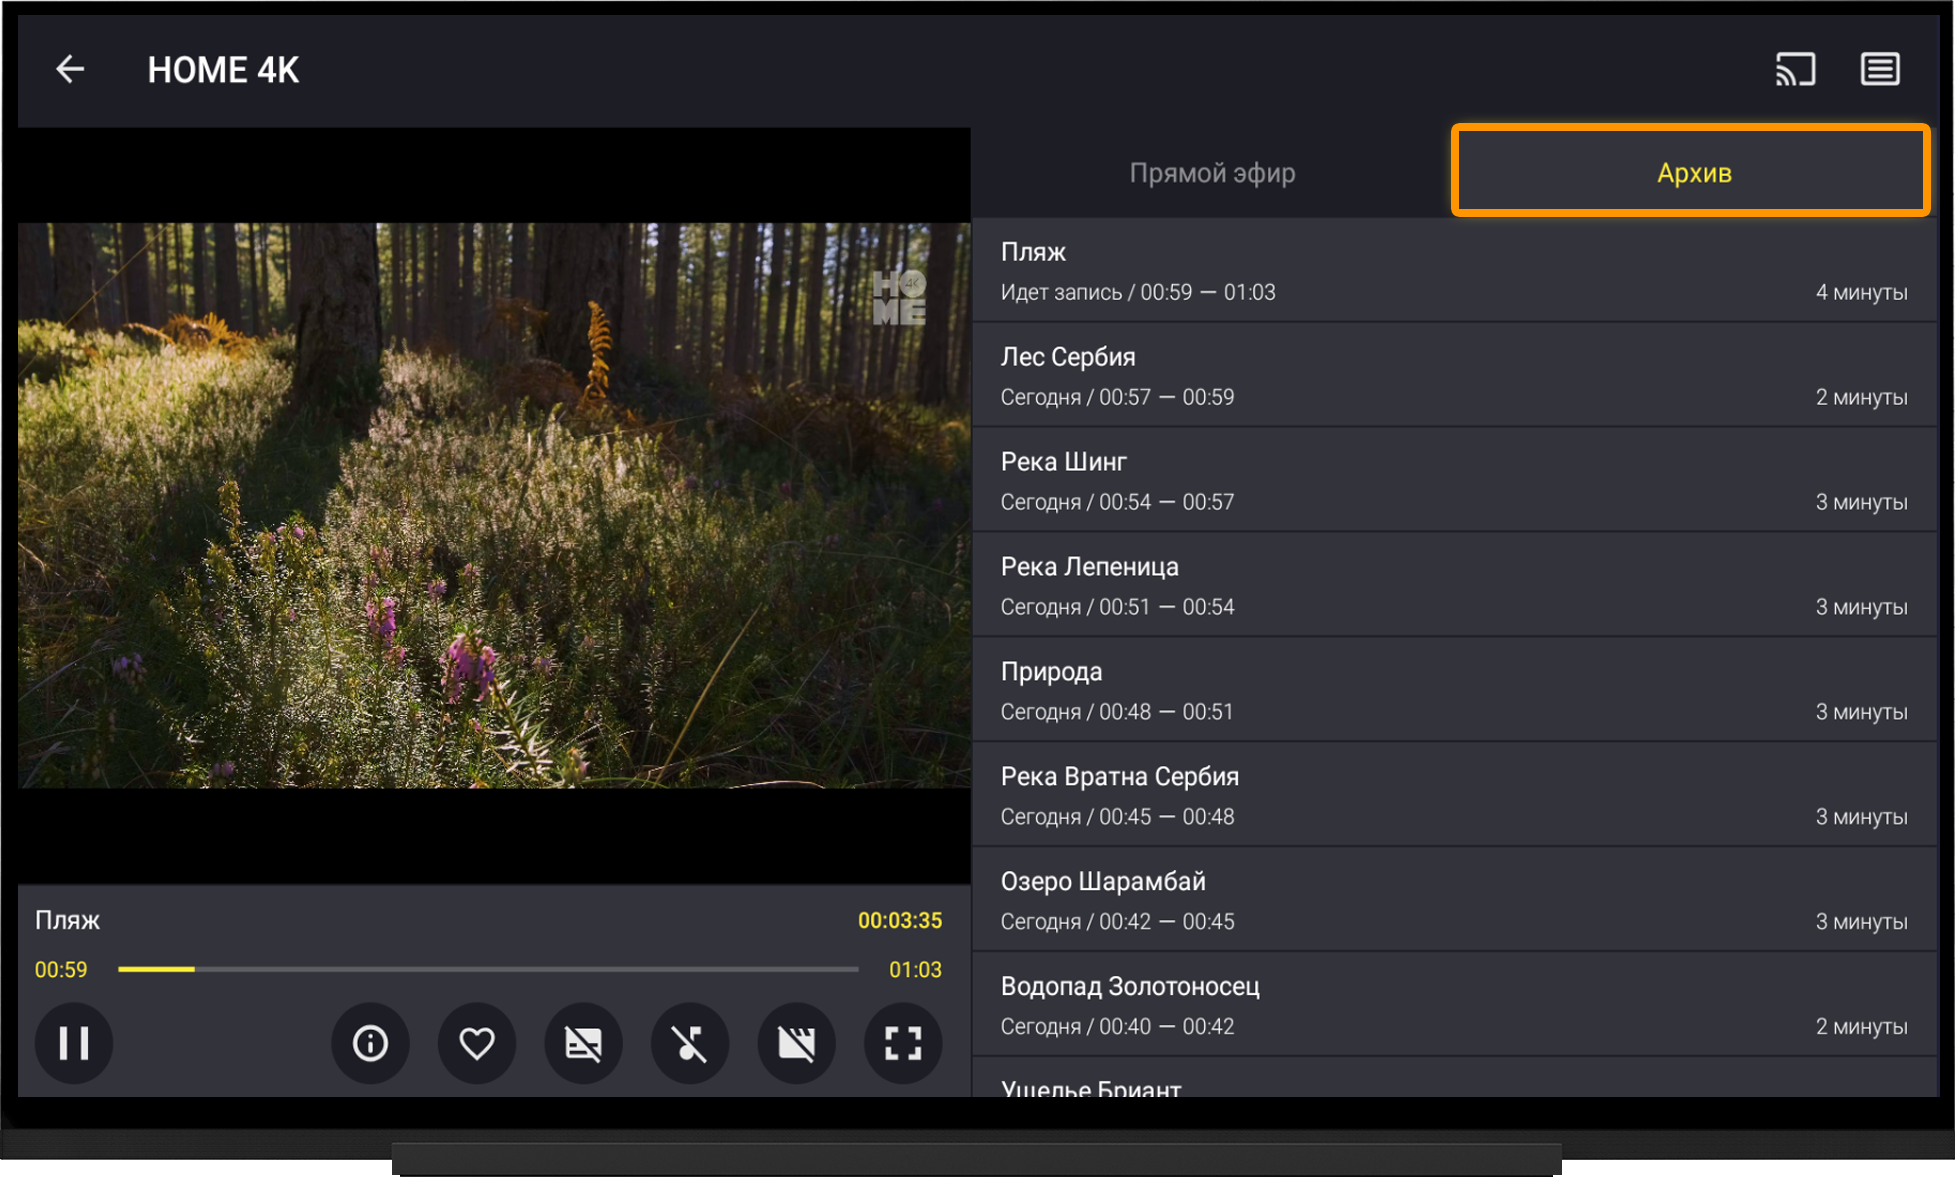Play the Лес Сербия archive entry

[x=1454, y=376]
